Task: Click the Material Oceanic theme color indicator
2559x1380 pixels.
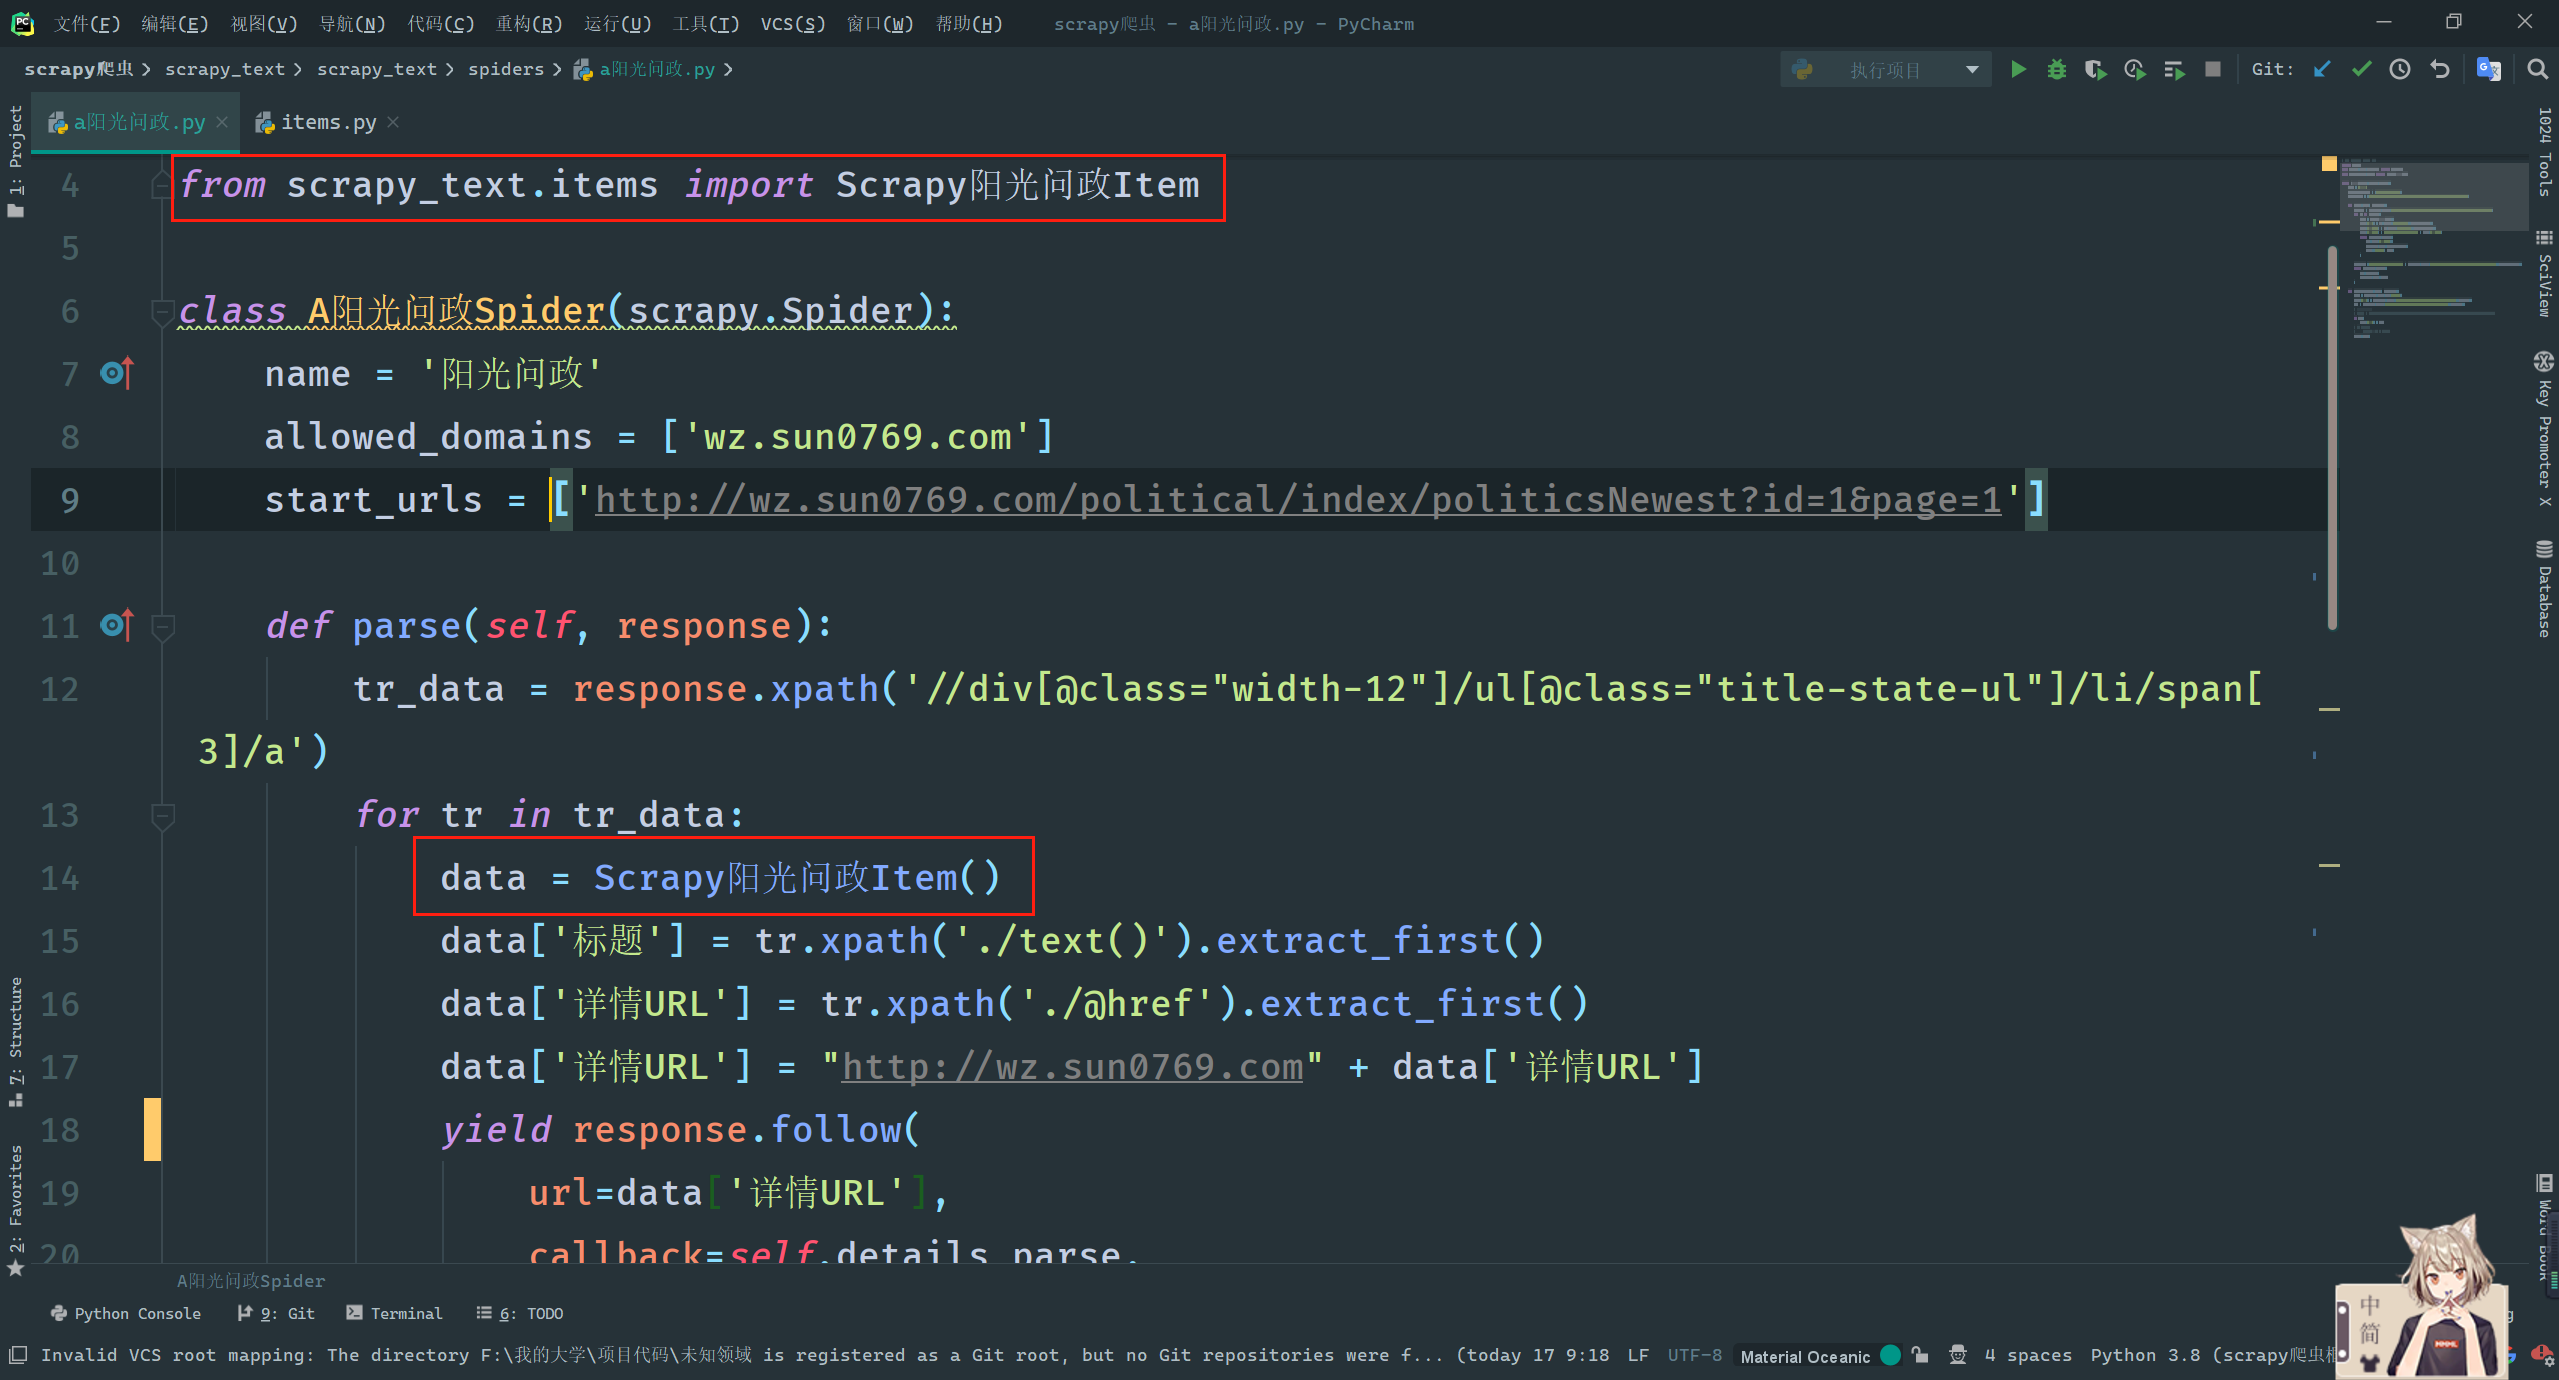Action: point(1890,1355)
